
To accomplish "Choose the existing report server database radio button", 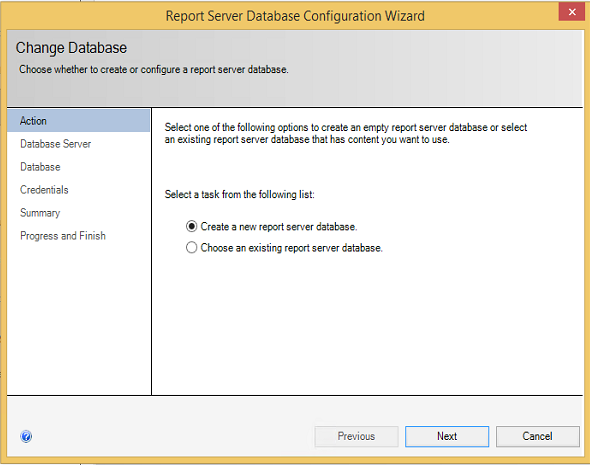I will [192, 248].
